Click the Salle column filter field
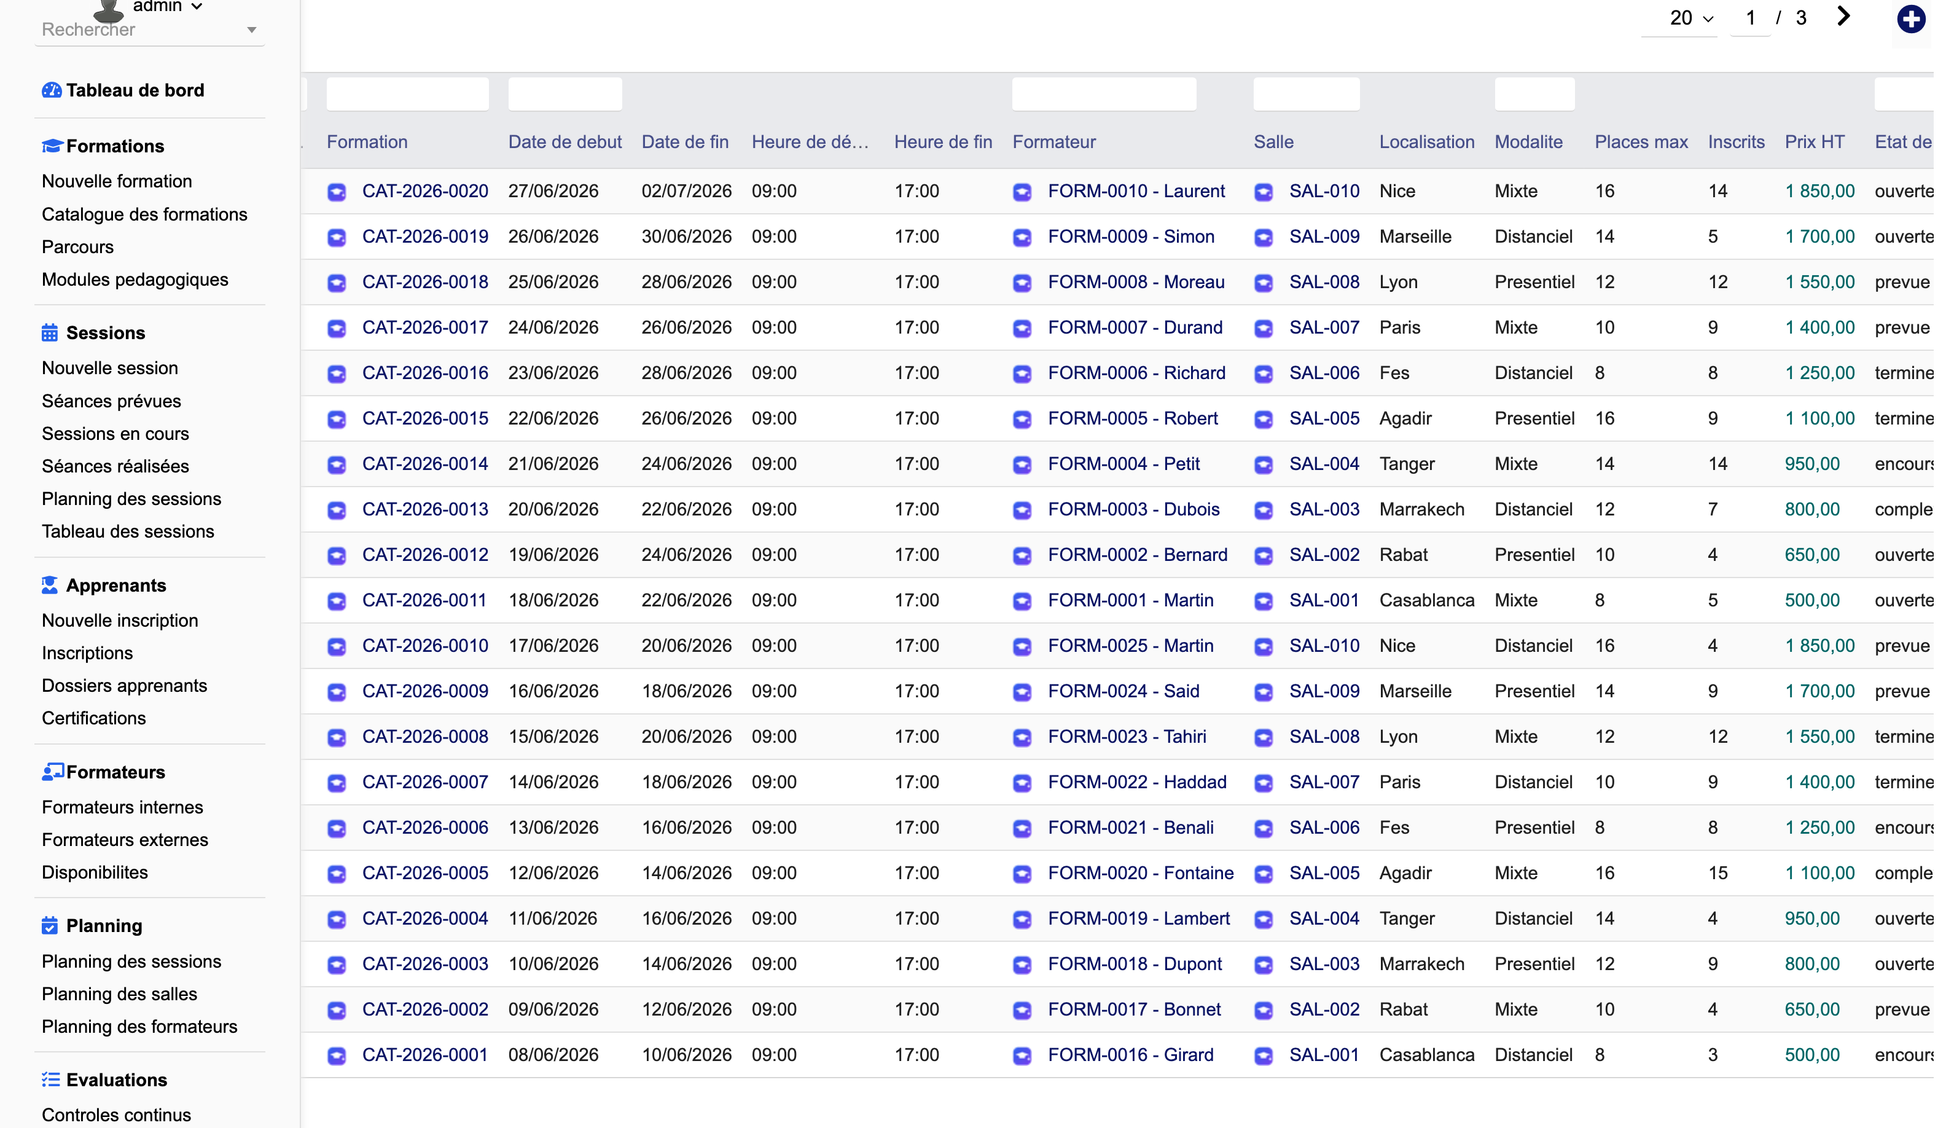Viewport: 1946px width, 1128px height. click(1306, 94)
